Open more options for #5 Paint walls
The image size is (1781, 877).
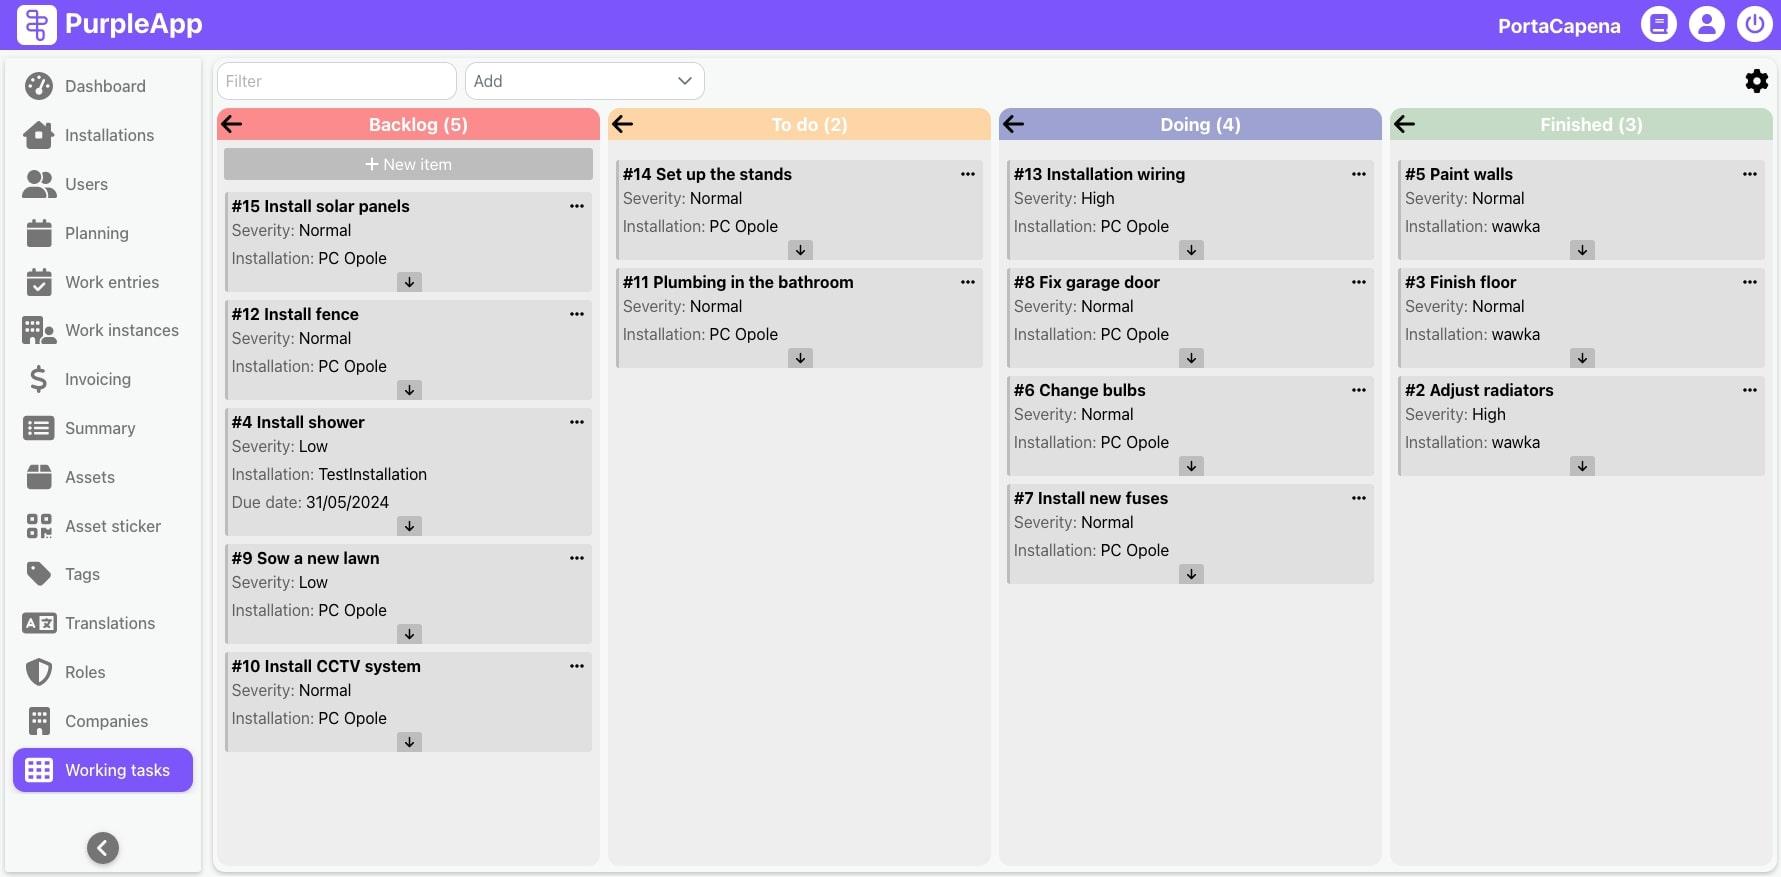point(1749,174)
